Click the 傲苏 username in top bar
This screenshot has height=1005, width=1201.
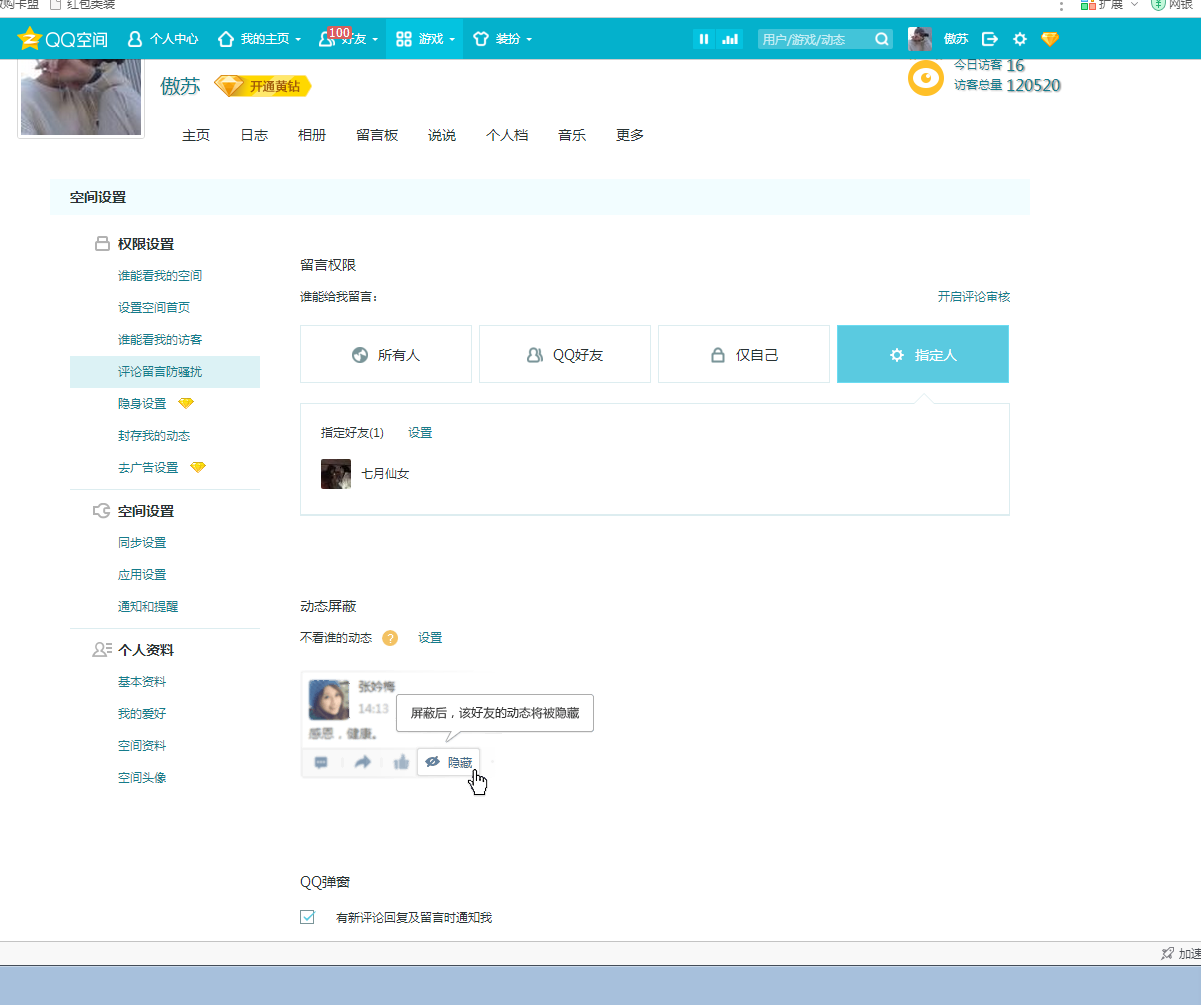coord(956,39)
